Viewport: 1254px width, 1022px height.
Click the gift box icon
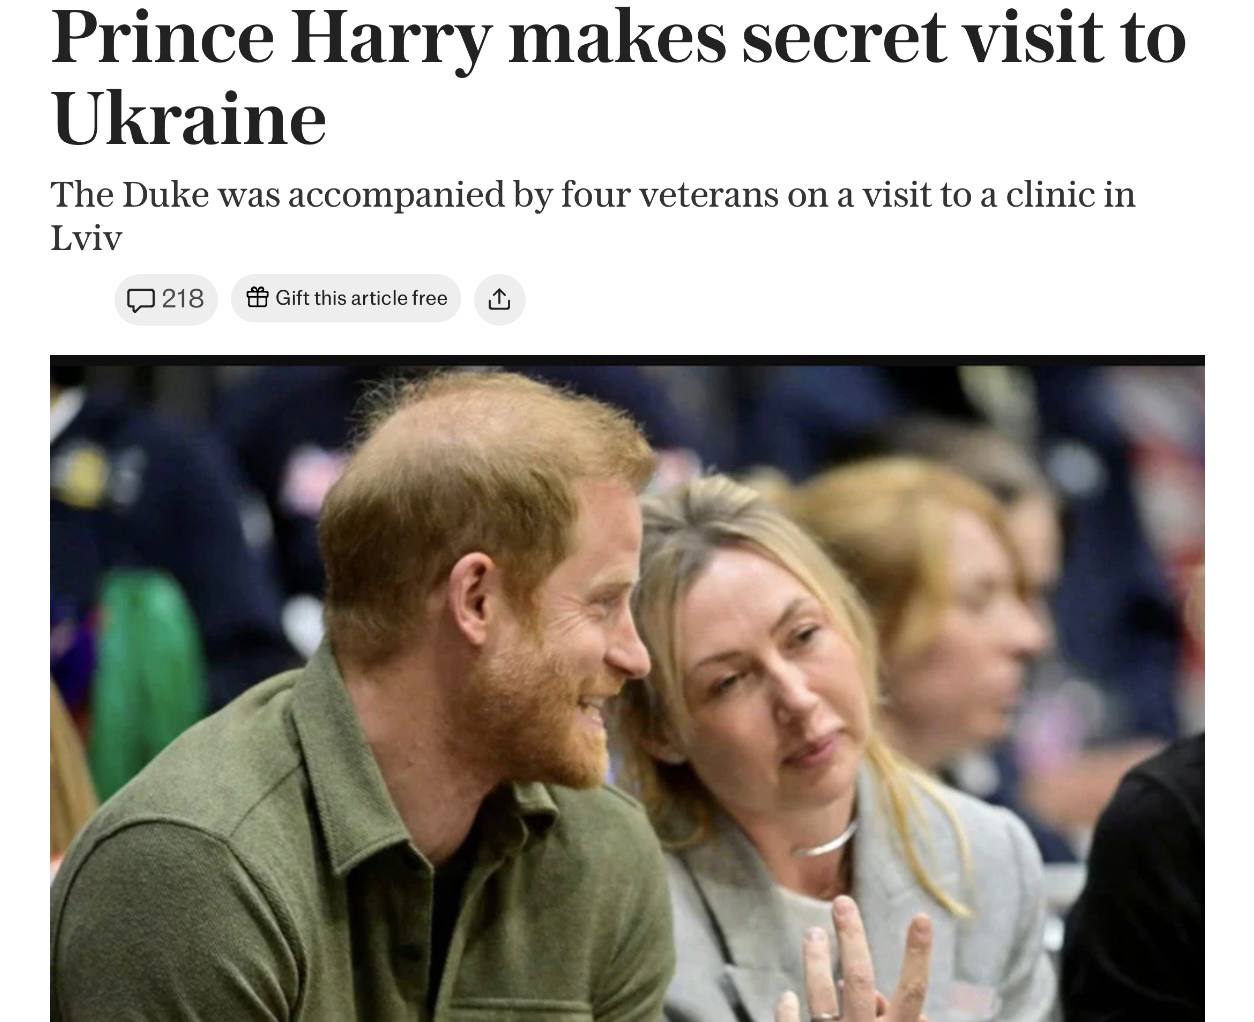point(258,297)
